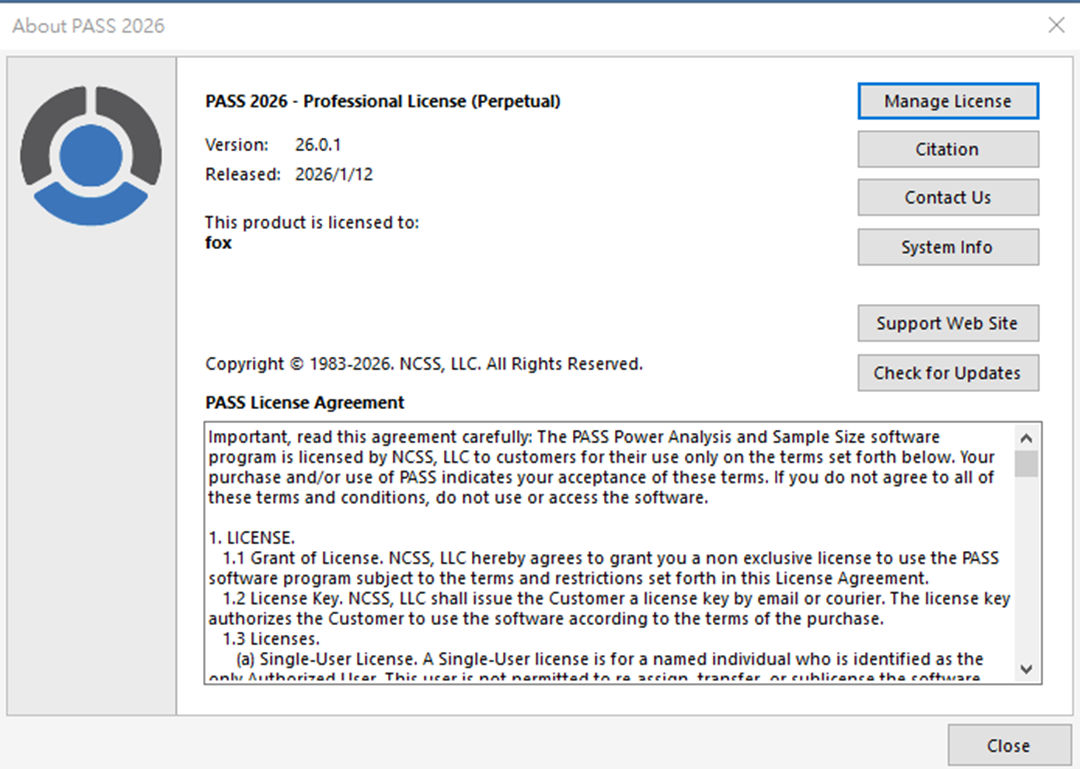This screenshot has width=1080, height=769.
Task: Click the 'This product is licensed to:' label
Action: tap(312, 223)
